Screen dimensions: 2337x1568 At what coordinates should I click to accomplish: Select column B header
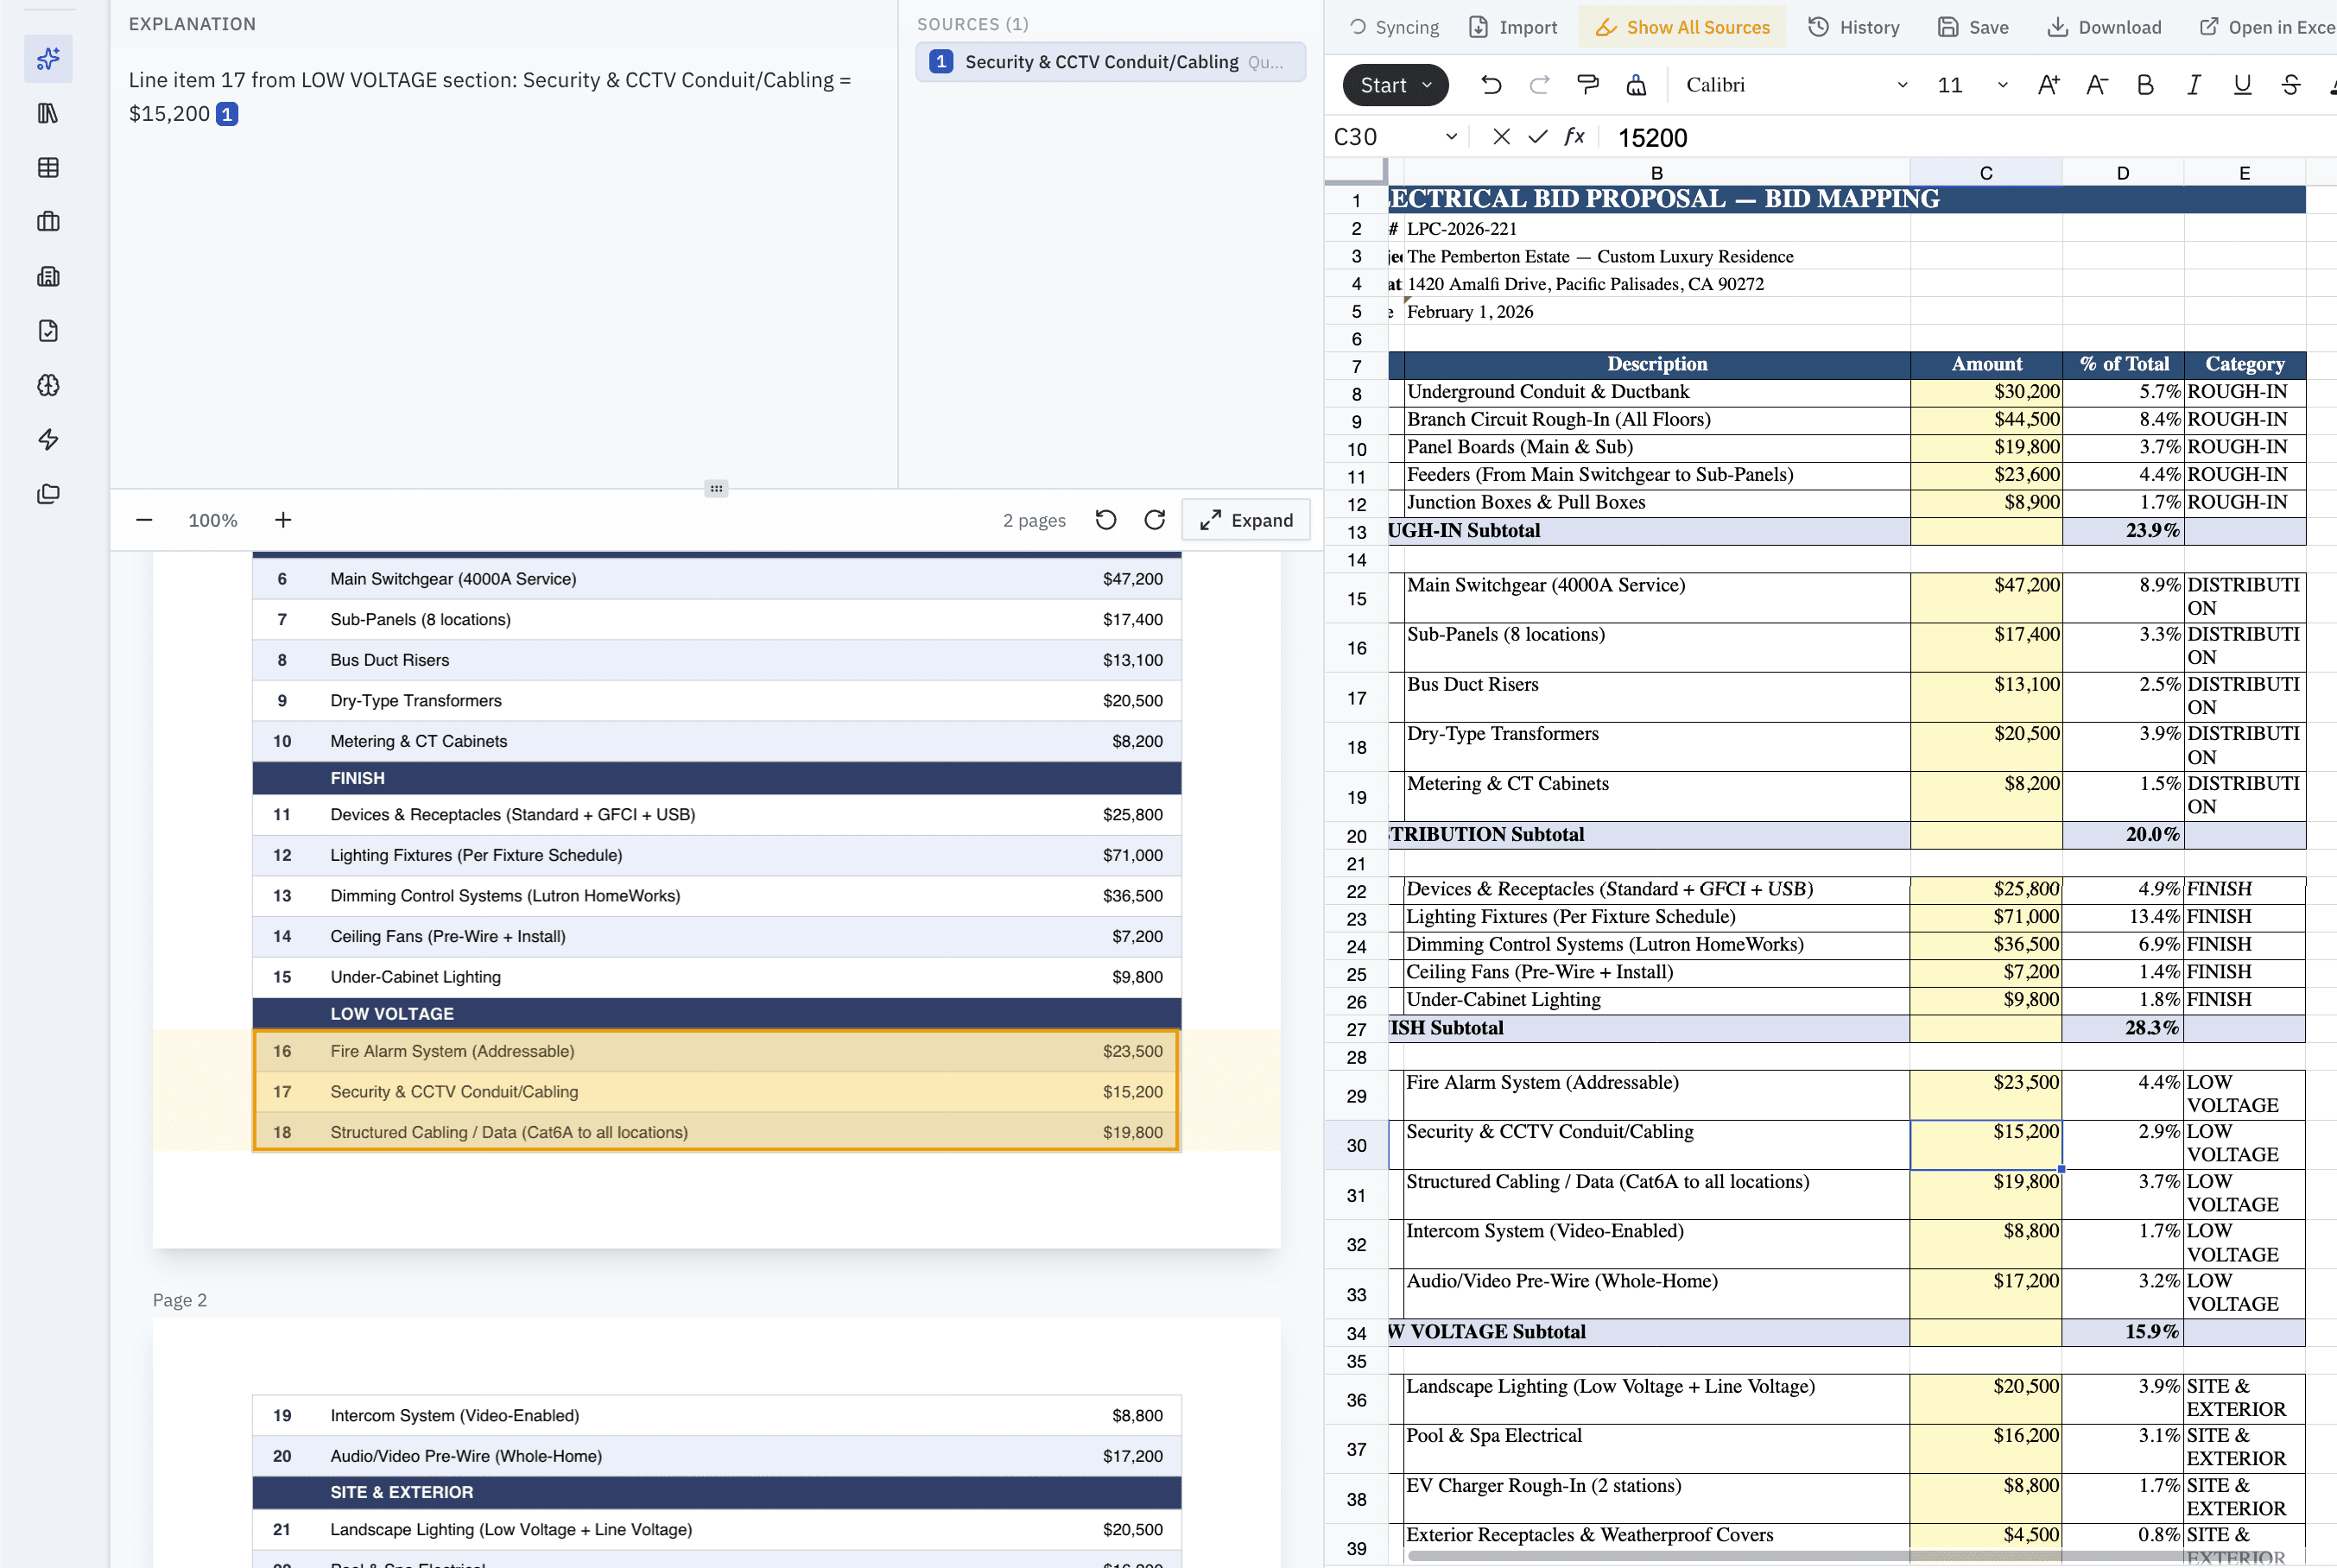pyautogui.click(x=1656, y=173)
